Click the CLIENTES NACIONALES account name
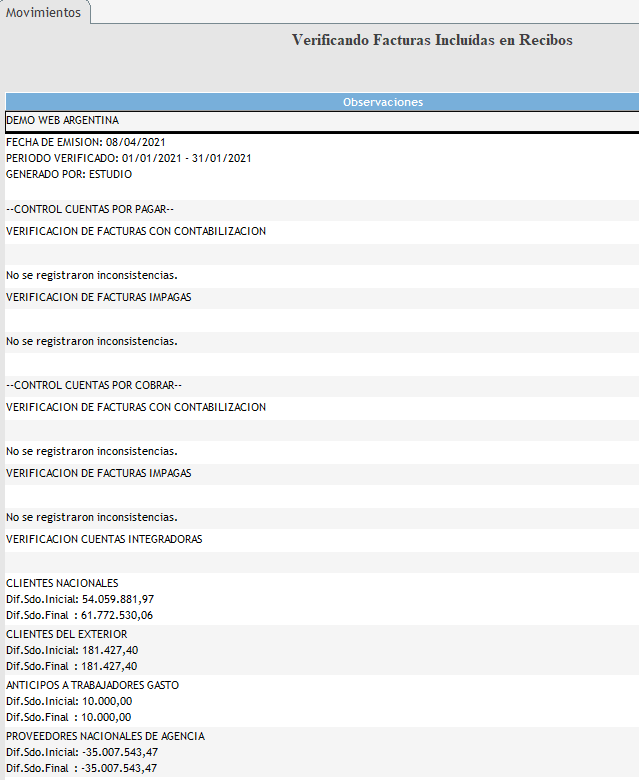Screen dimensions: 639x780 (x=62, y=583)
